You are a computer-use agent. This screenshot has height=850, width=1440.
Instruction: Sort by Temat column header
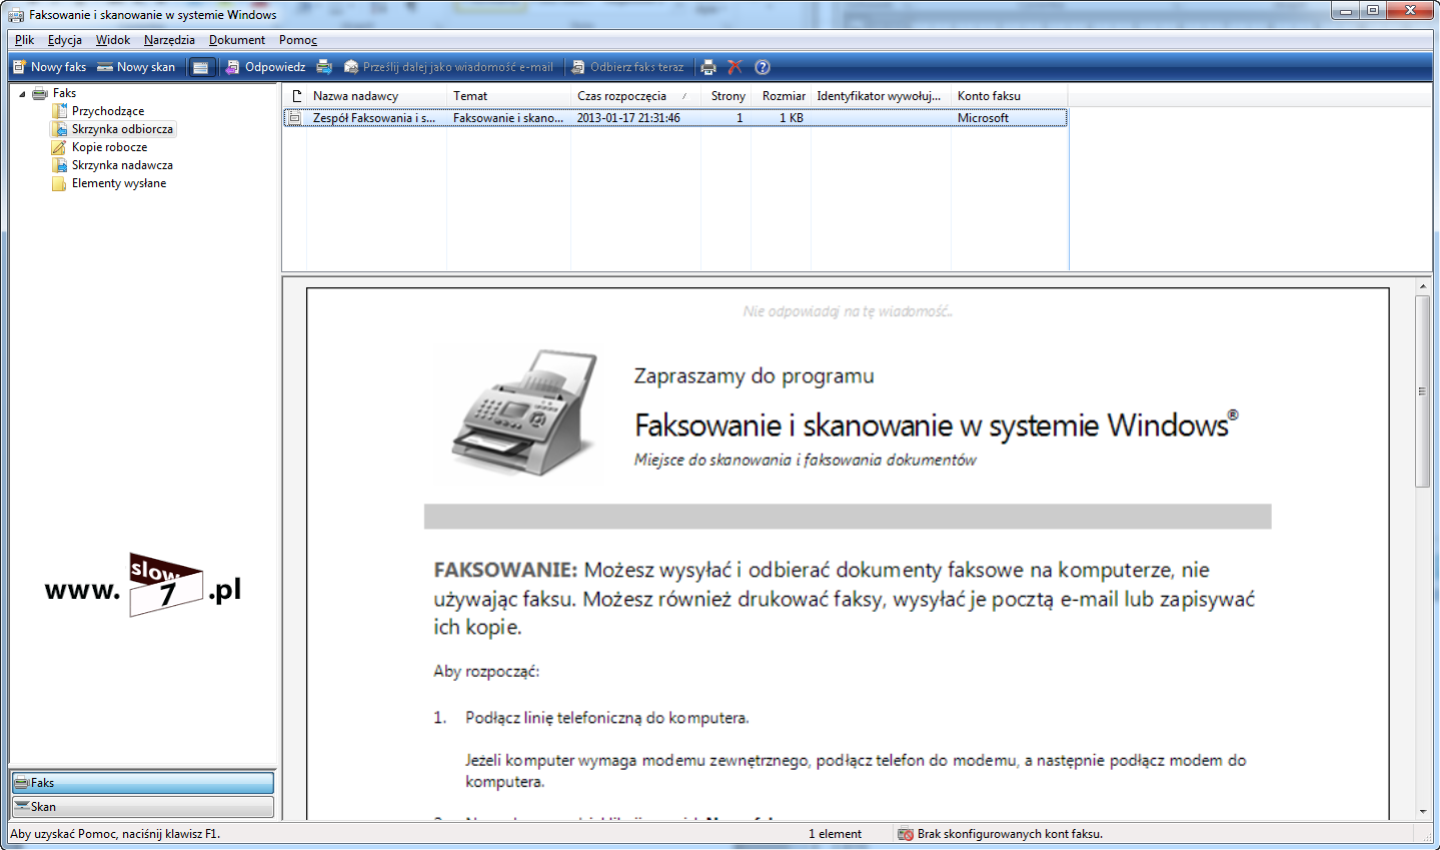(x=508, y=96)
